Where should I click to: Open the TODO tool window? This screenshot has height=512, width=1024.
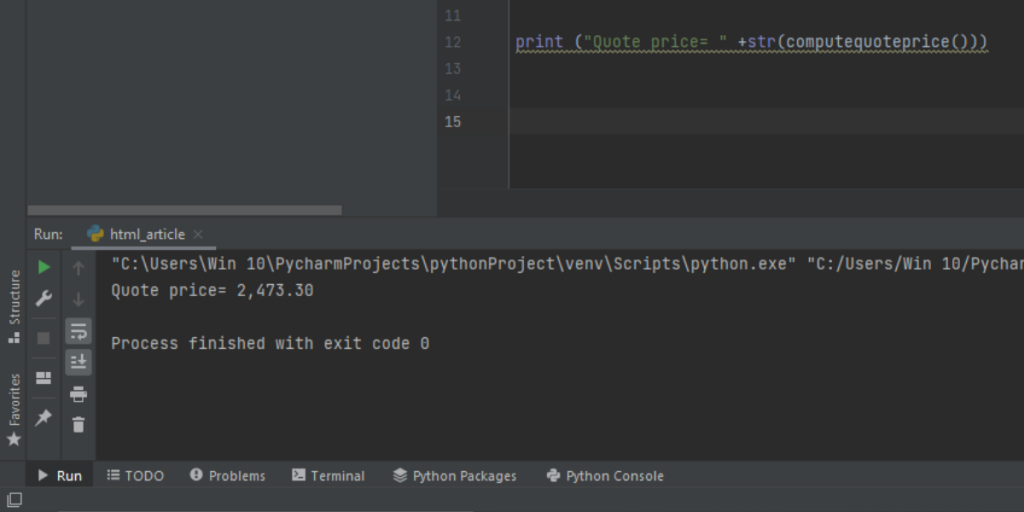[x=135, y=476]
